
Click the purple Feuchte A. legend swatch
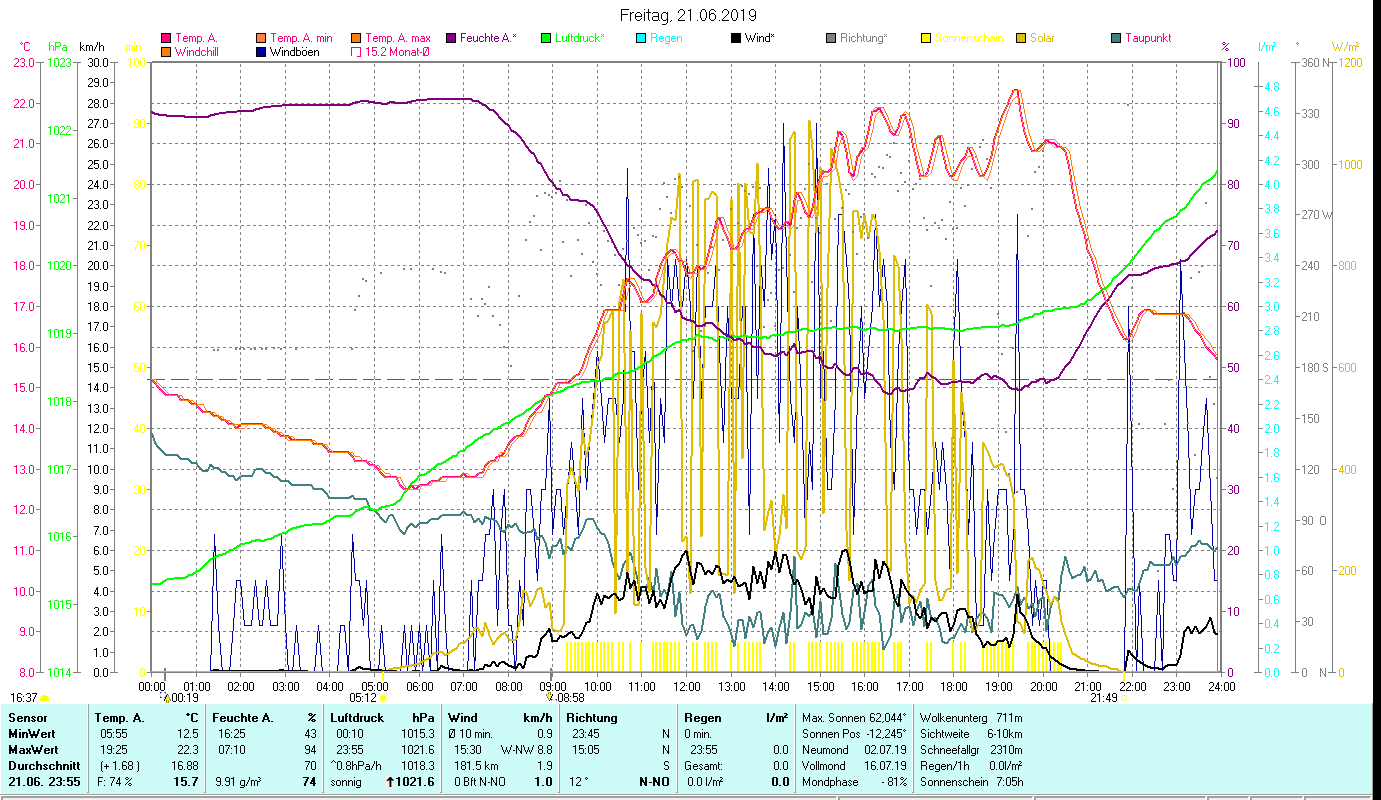click(452, 38)
